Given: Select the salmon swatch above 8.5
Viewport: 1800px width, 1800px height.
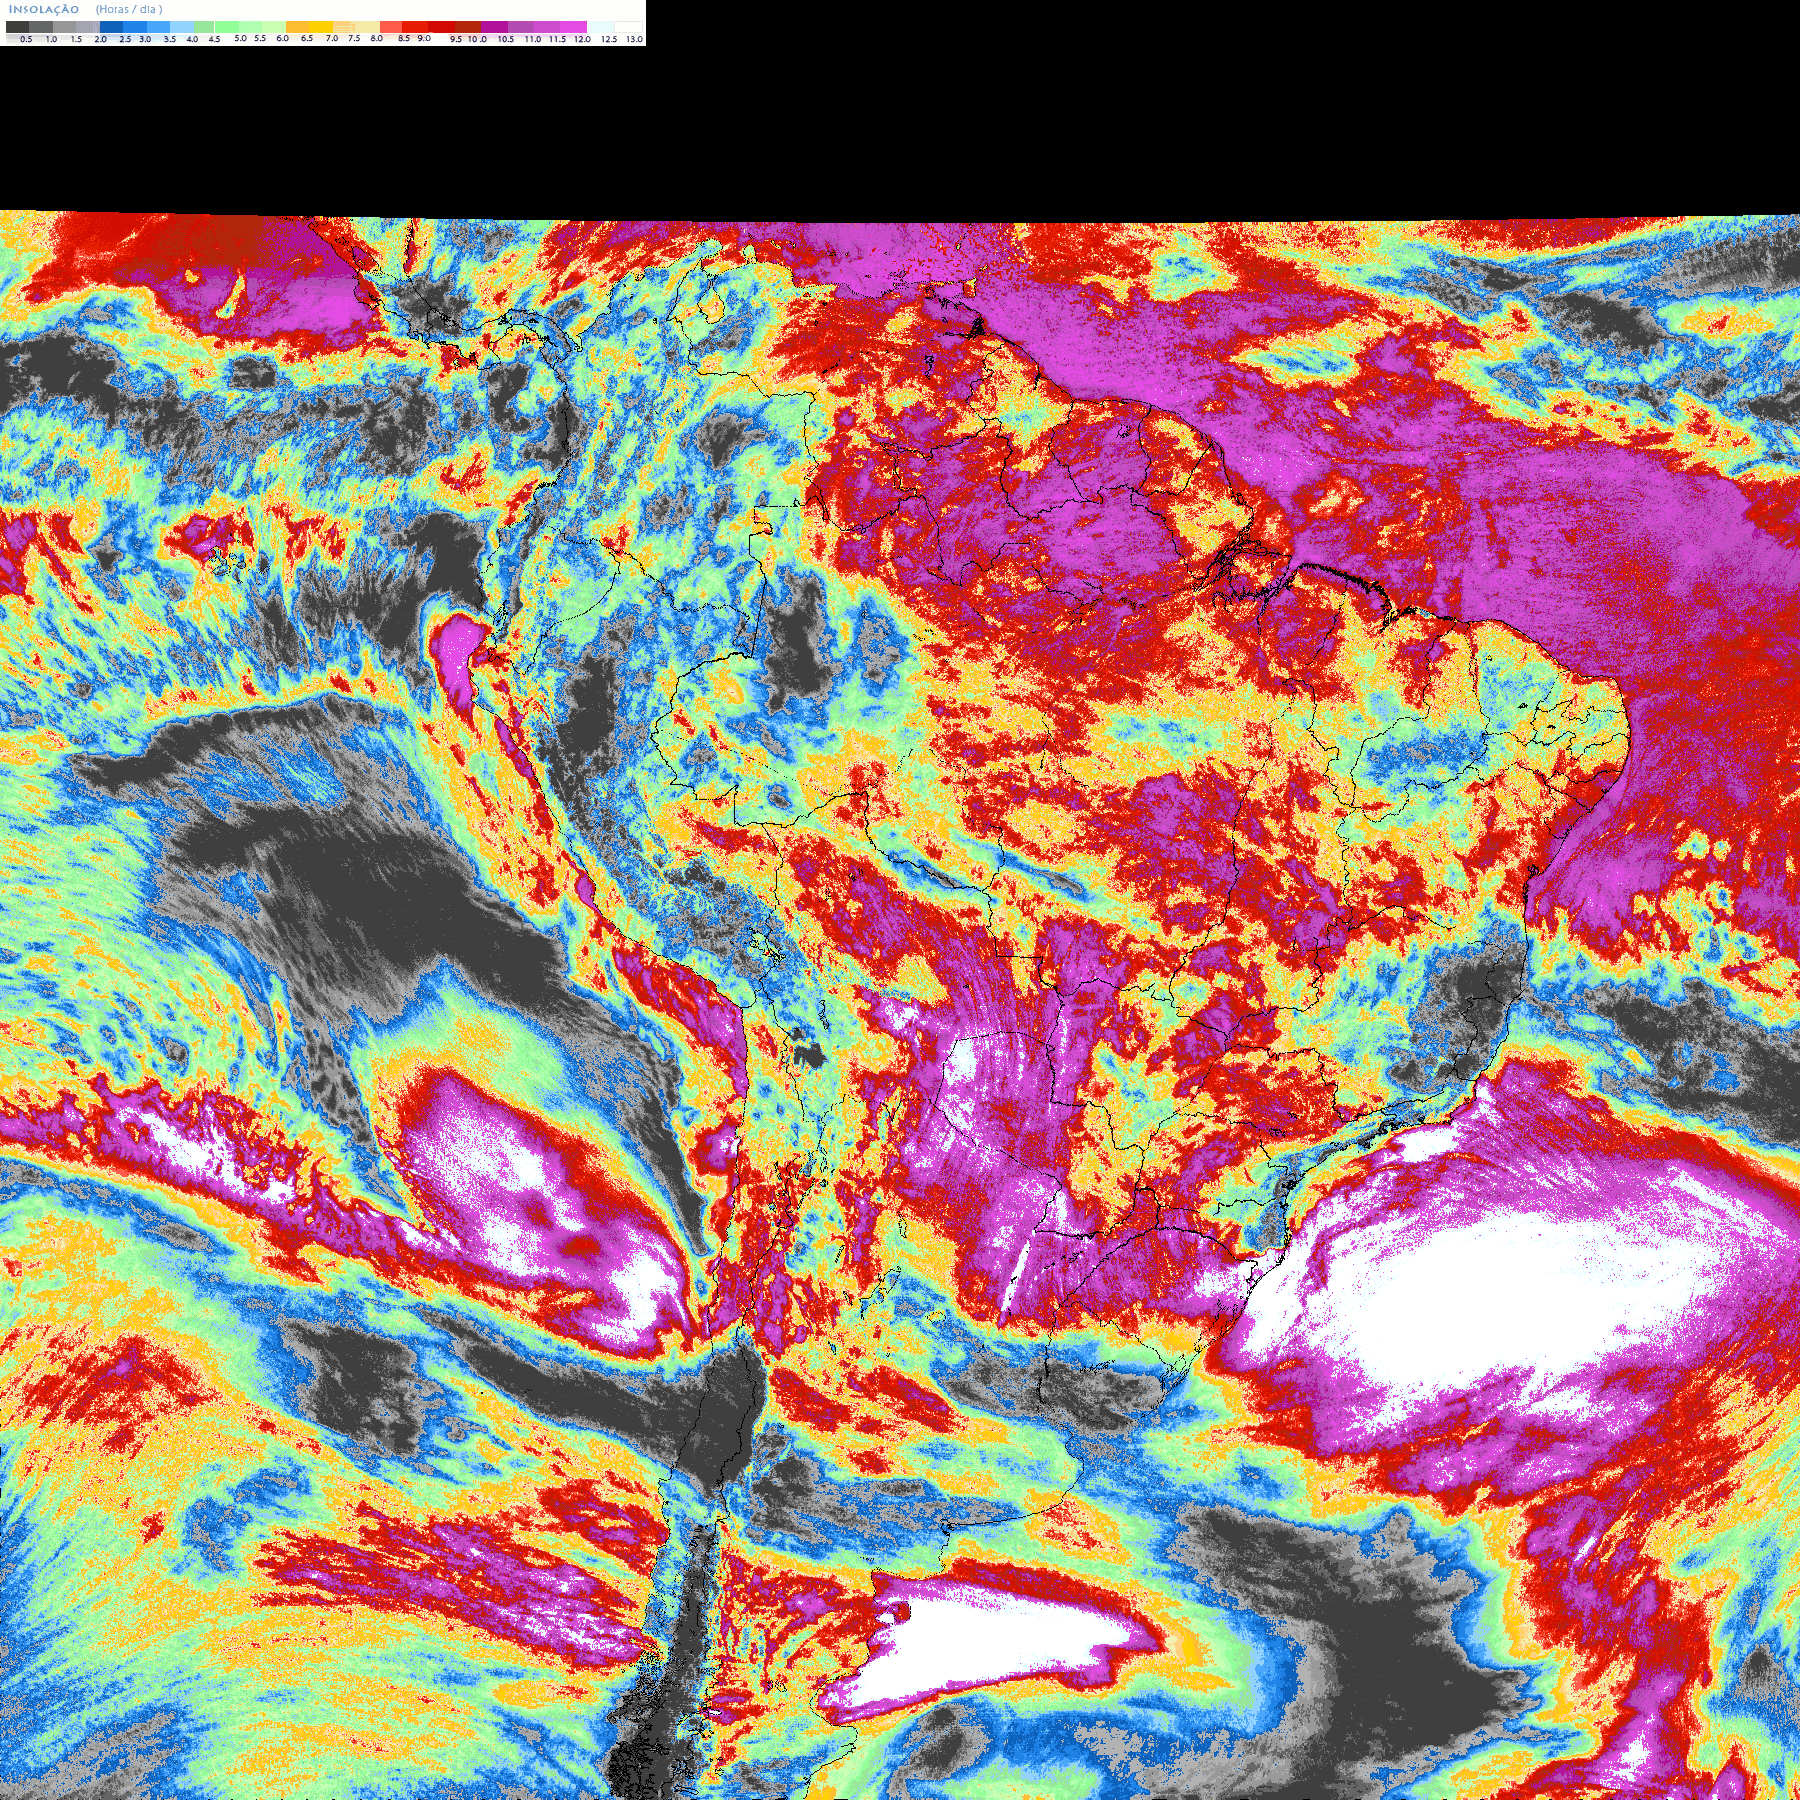Looking at the screenshot, I should pyautogui.click(x=391, y=27).
